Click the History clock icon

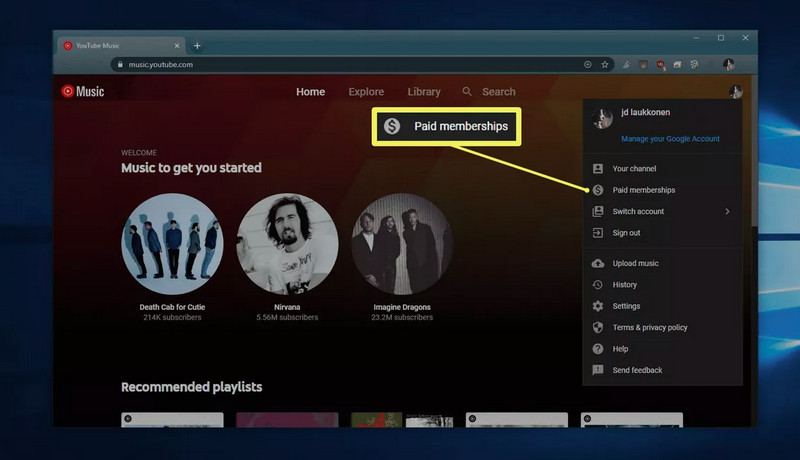pos(598,285)
